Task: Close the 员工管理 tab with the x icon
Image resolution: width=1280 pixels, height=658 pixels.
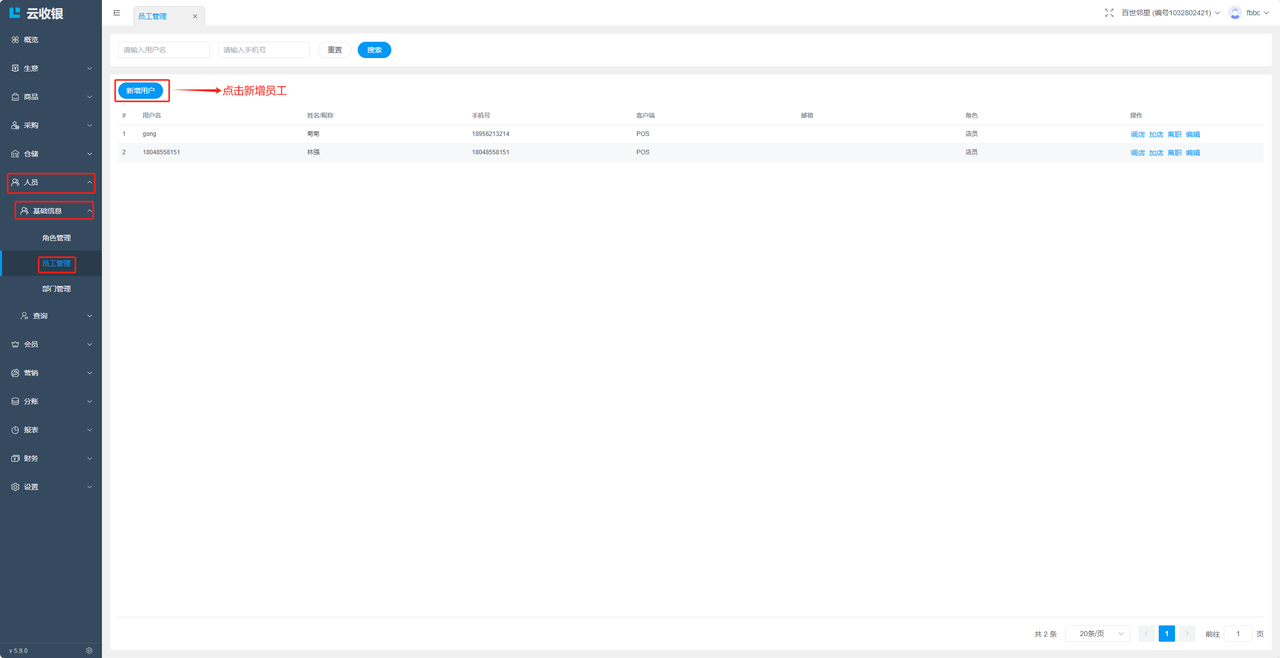Action: coord(195,17)
